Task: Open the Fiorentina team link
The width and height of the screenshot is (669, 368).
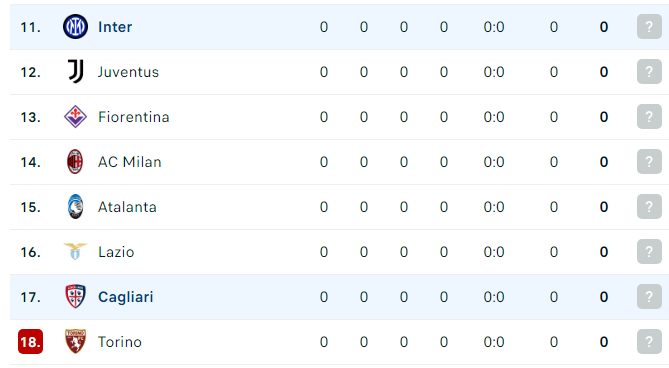Action: 134,117
